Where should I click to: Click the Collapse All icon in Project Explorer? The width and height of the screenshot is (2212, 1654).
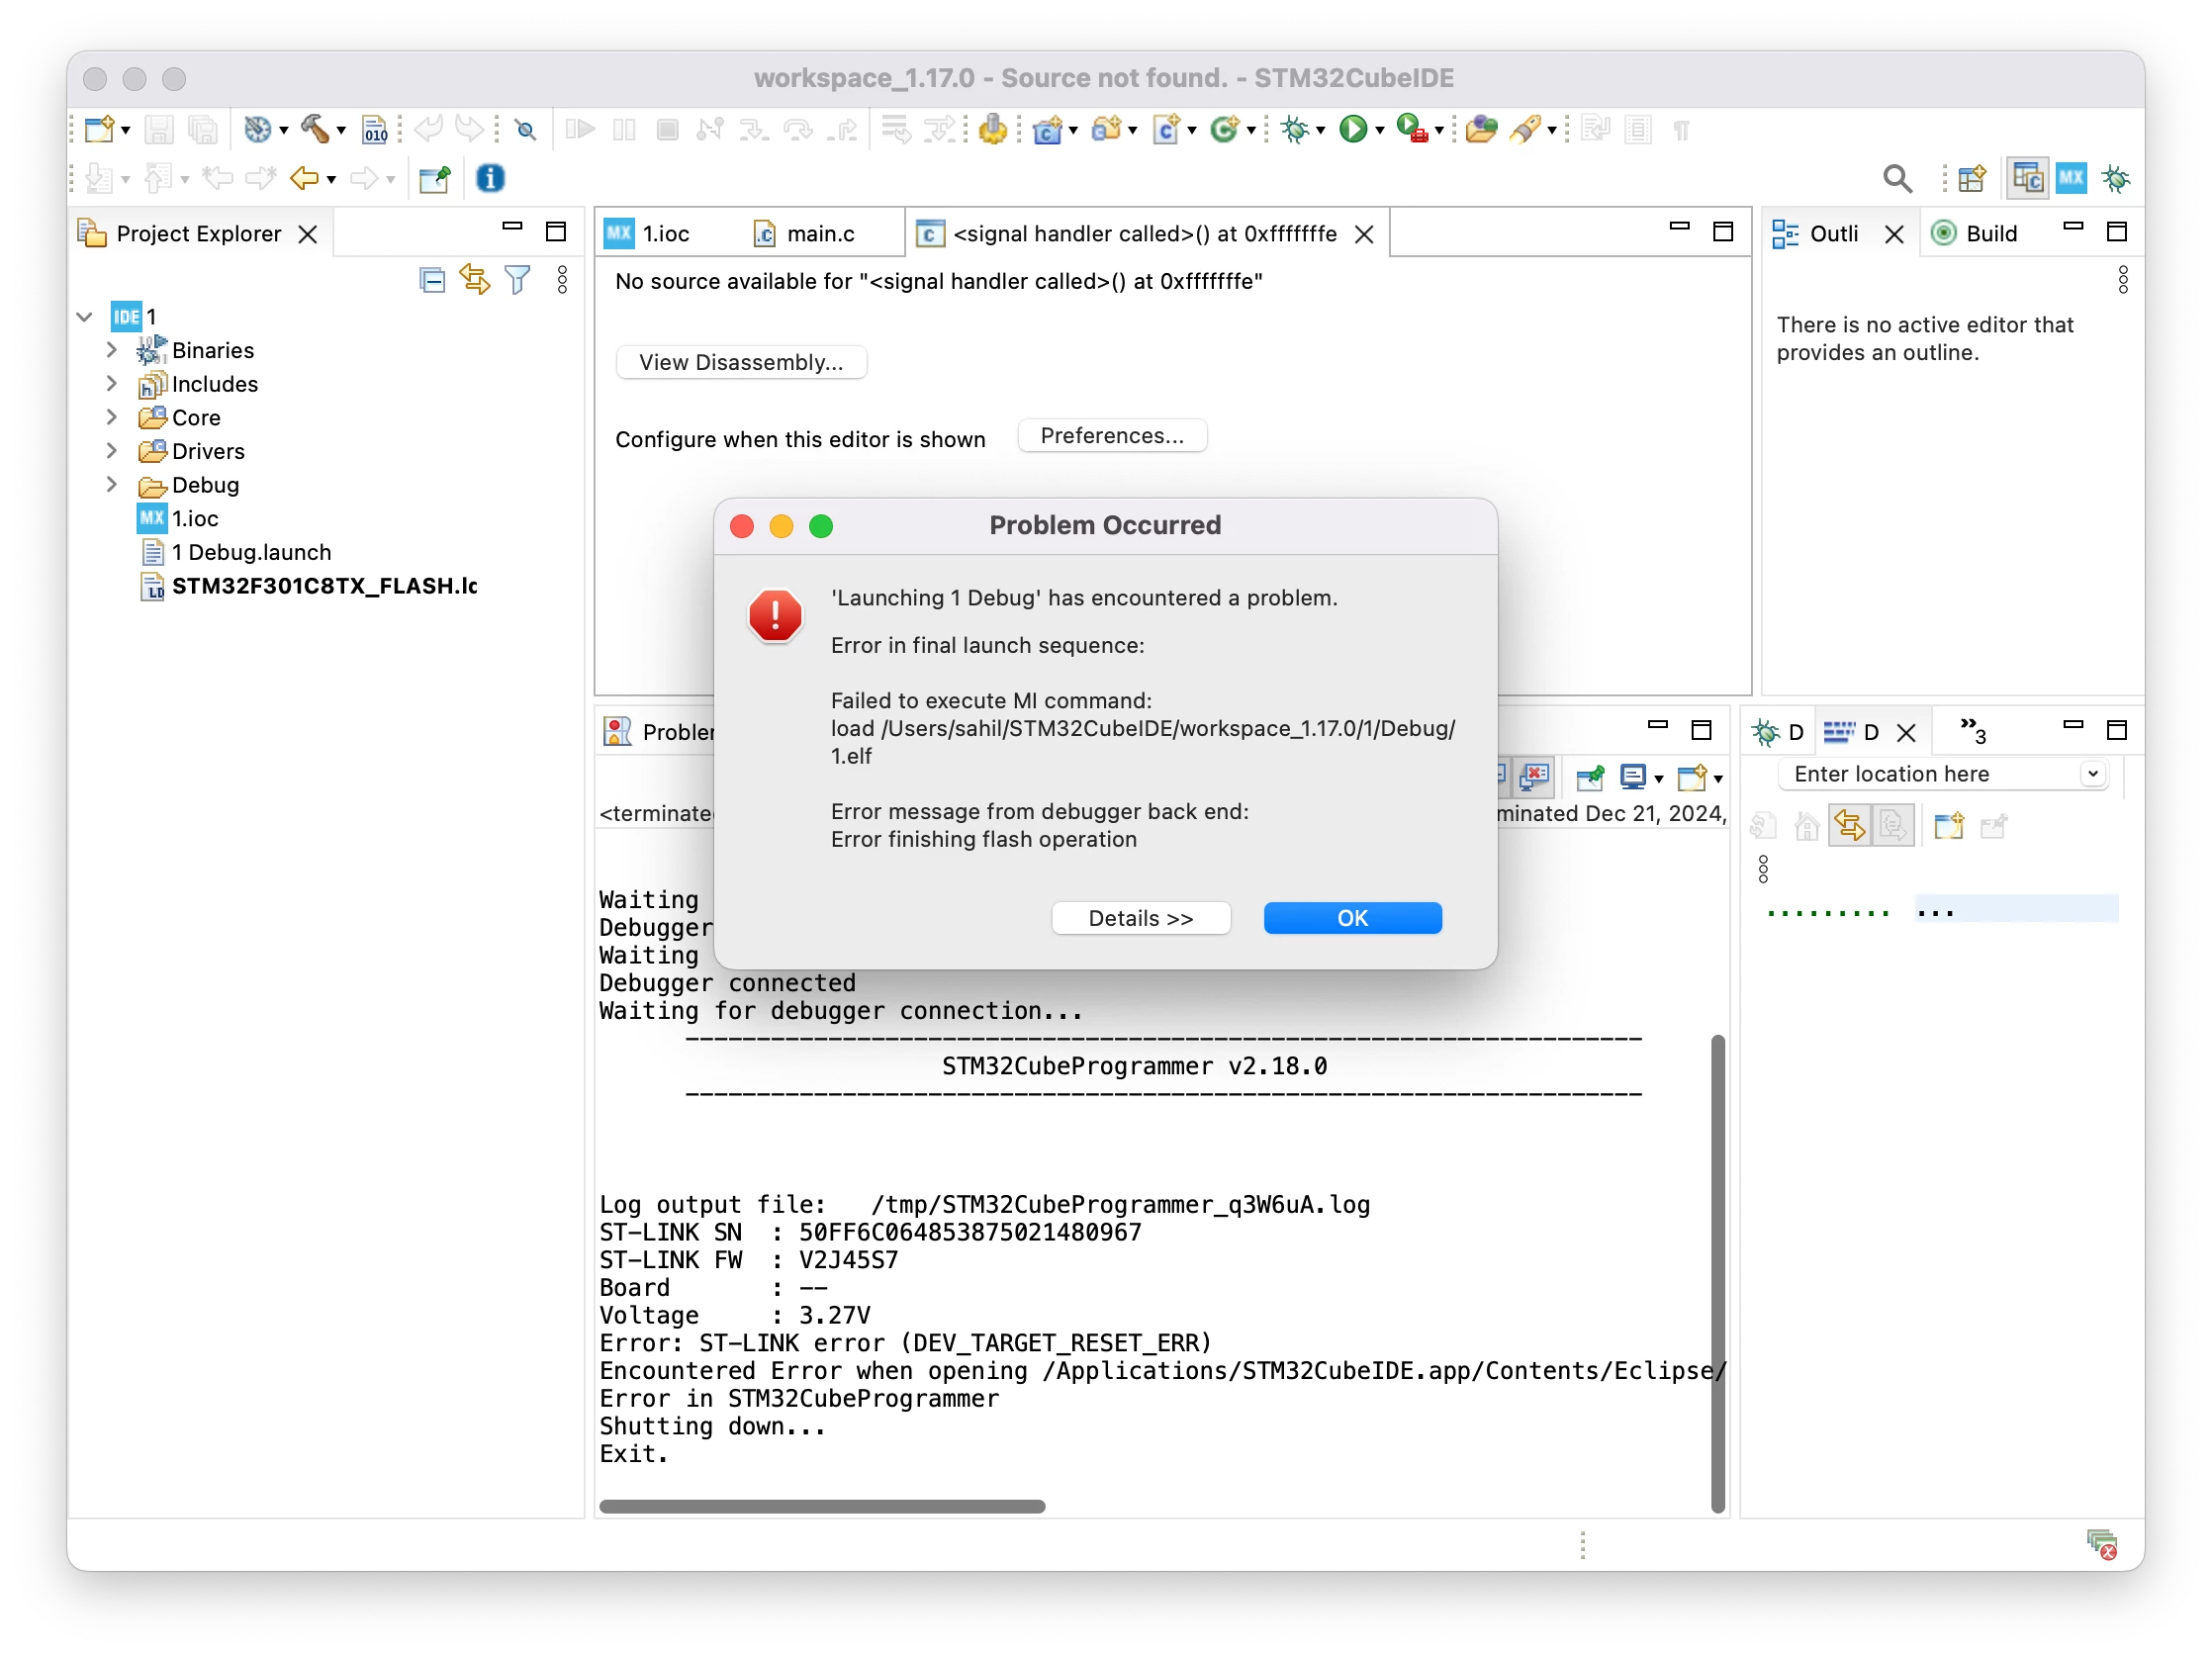(432, 280)
